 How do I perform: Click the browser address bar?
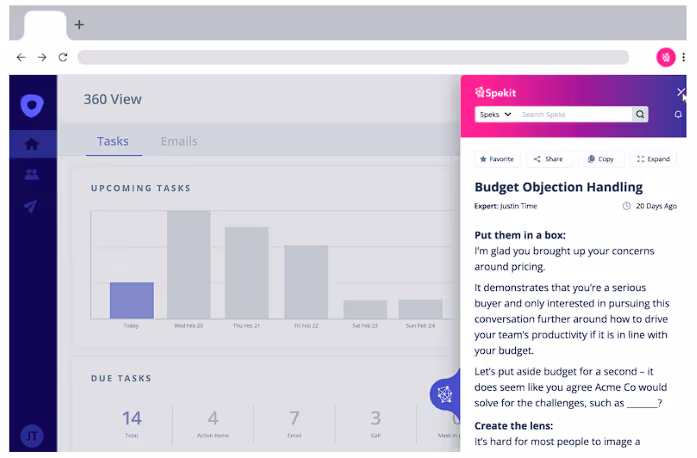pyautogui.click(x=353, y=57)
